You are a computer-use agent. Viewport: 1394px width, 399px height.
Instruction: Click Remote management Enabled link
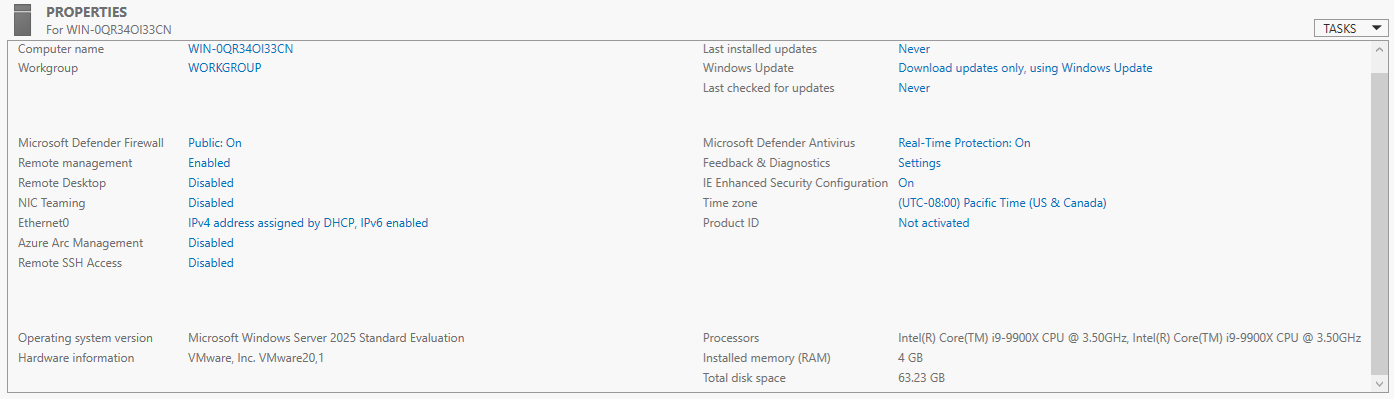click(x=209, y=163)
